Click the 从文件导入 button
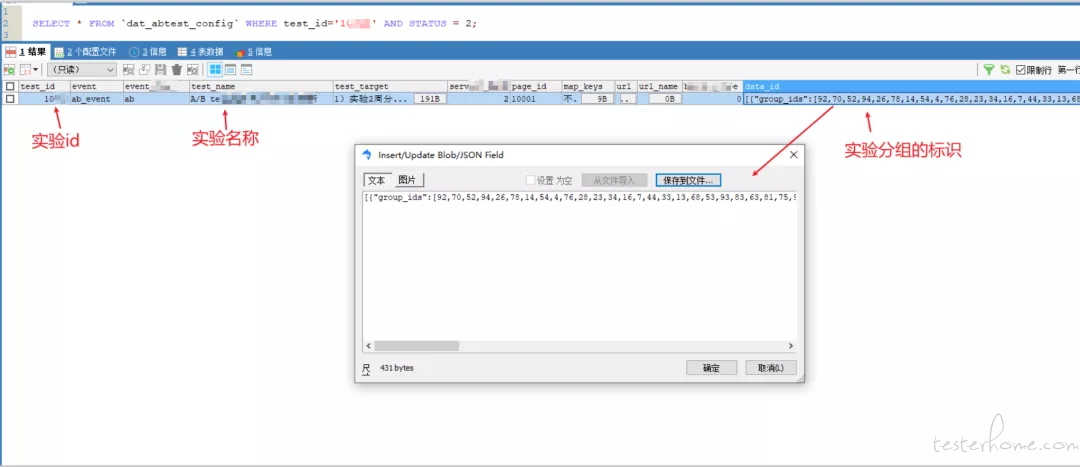1080x467 pixels. click(614, 180)
